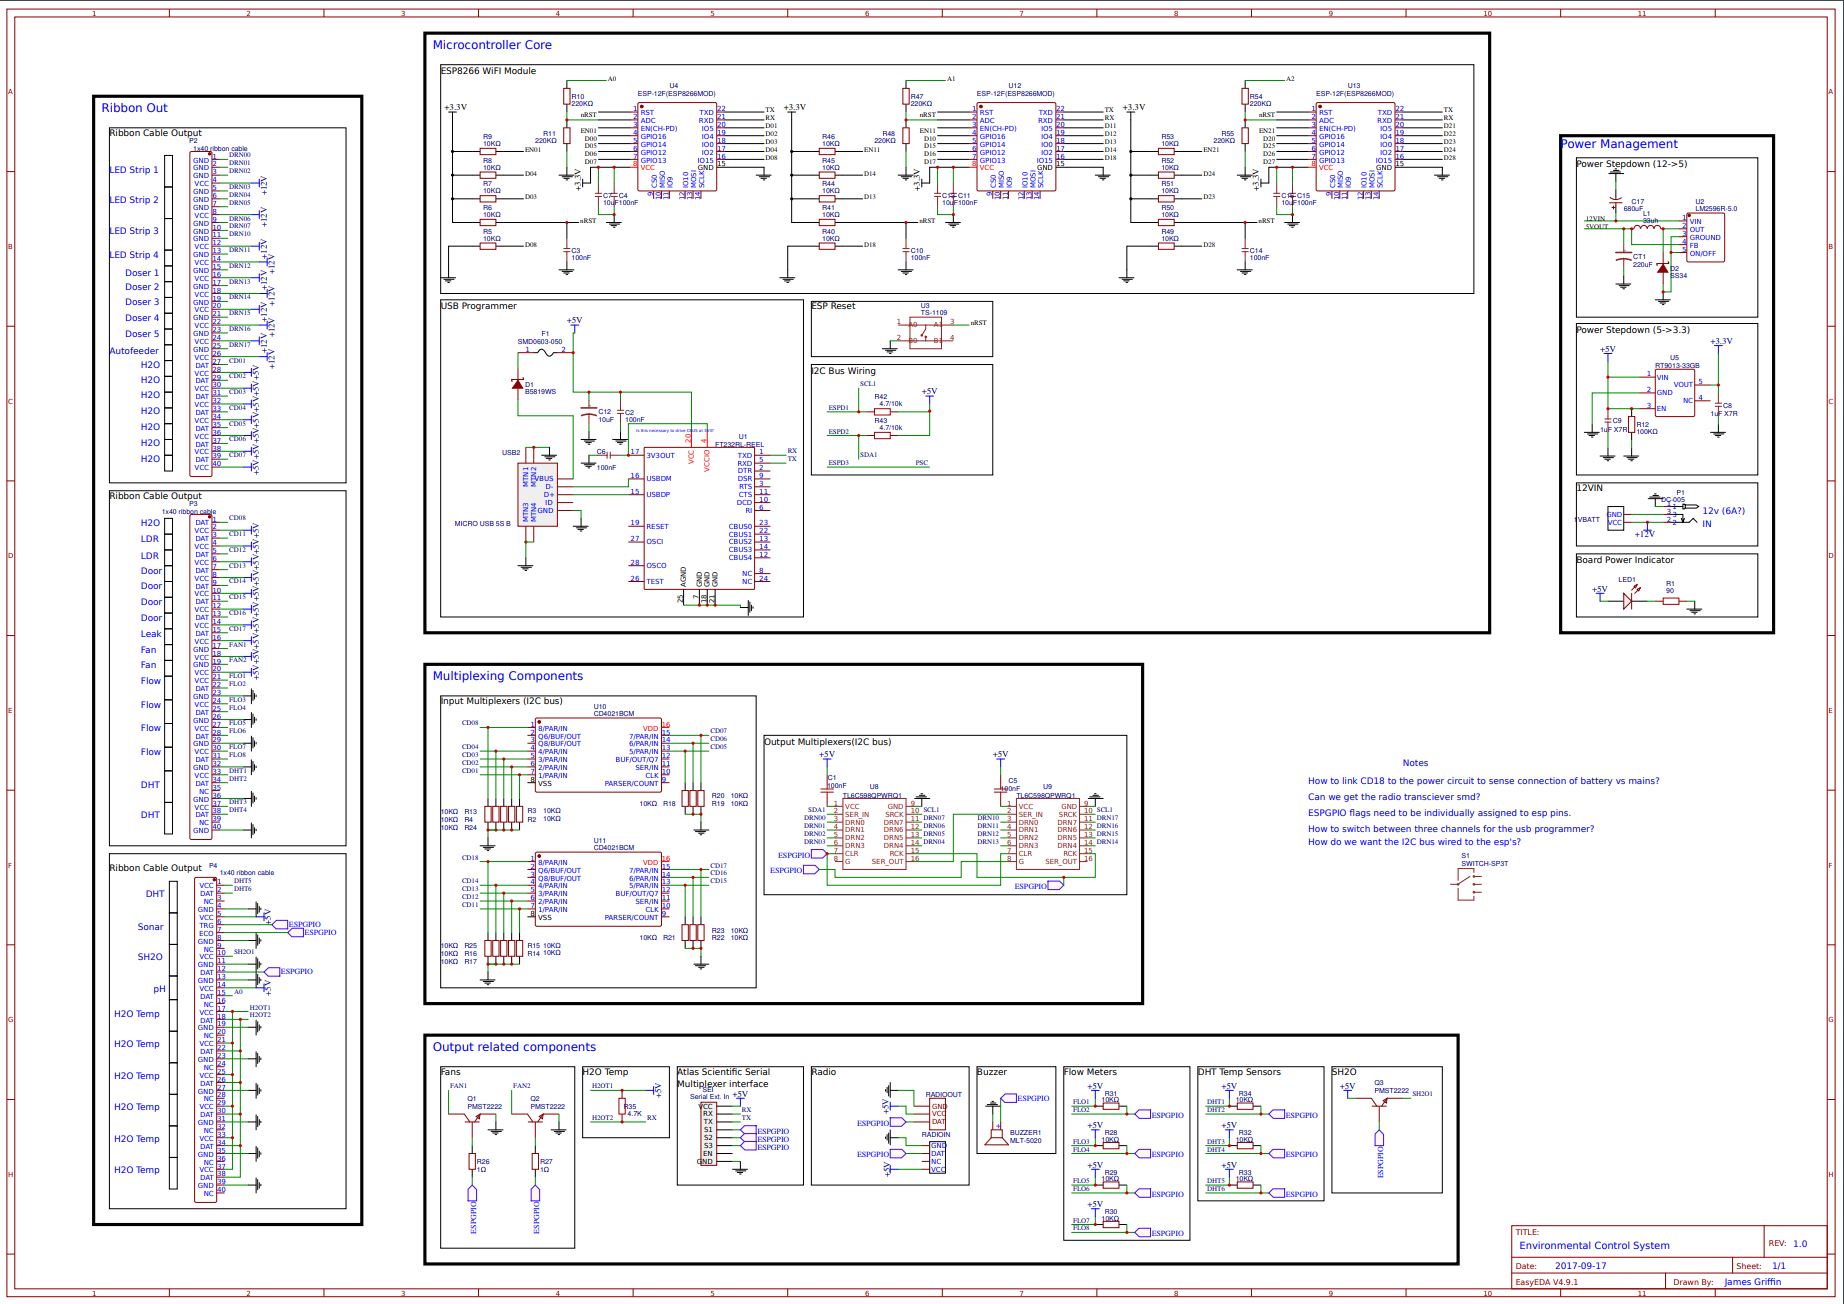Click the Q2 PMST2222 fan transistor symbol
Image resolution: width=1844 pixels, height=1304 pixels.
(535, 1117)
